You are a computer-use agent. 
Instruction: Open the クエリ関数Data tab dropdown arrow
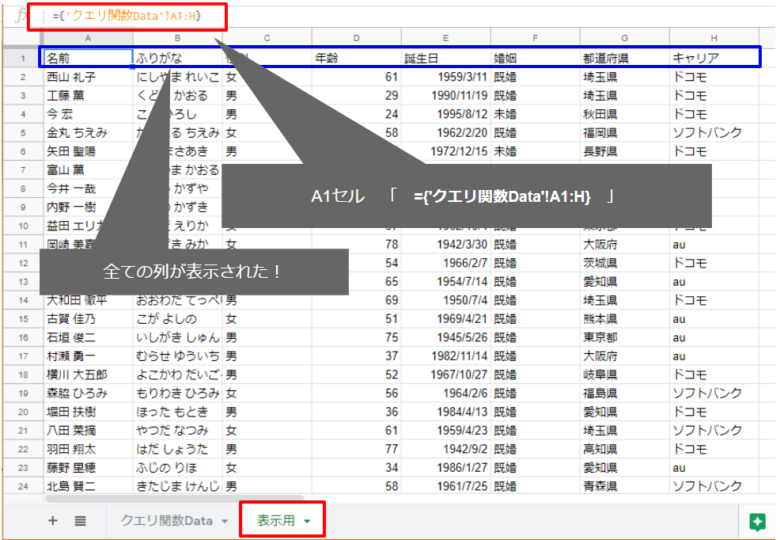225,521
